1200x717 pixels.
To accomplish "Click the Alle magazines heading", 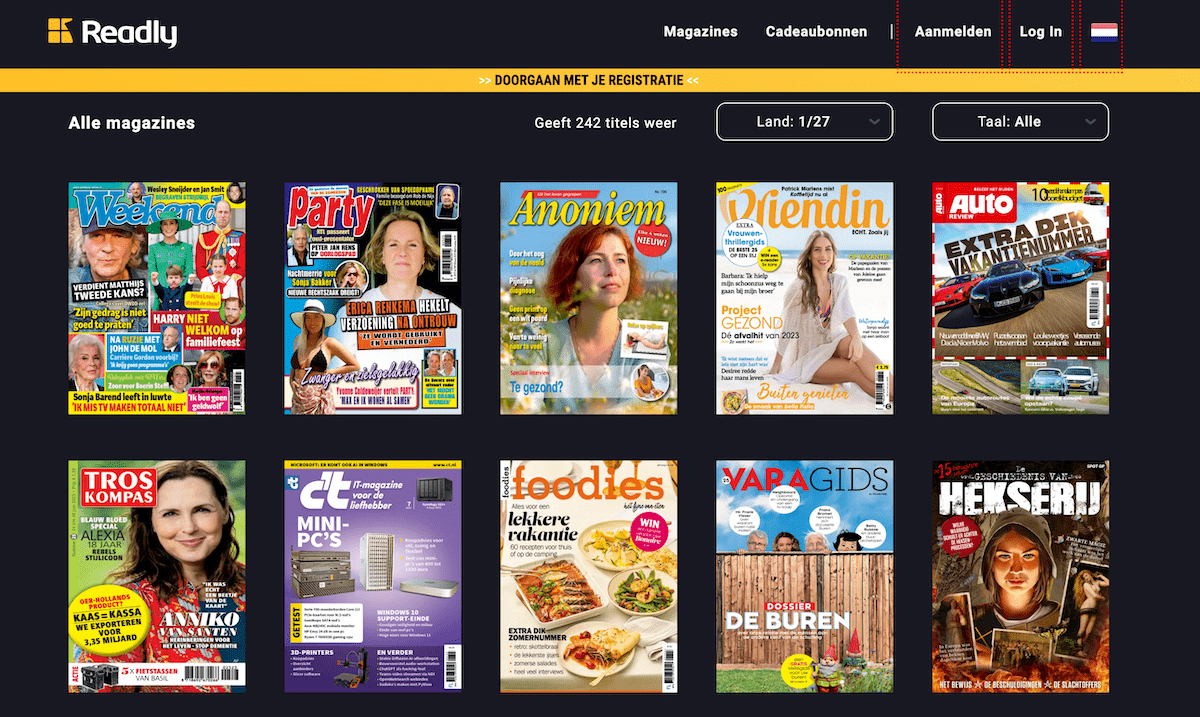I will click(132, 123).
